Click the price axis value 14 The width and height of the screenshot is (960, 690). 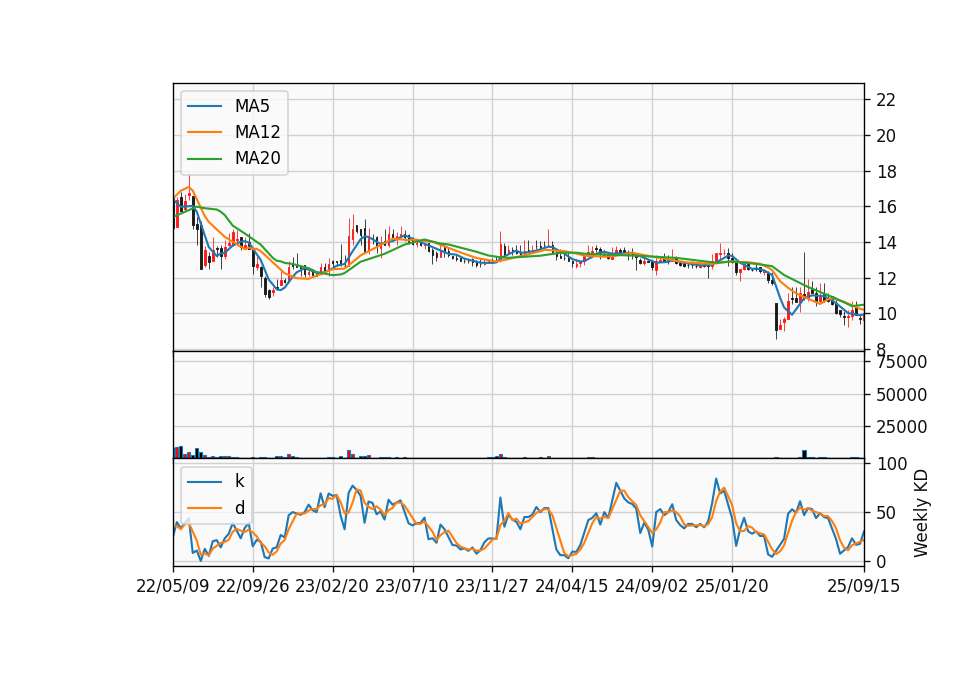pyautogui.click(x=886, y=243)
